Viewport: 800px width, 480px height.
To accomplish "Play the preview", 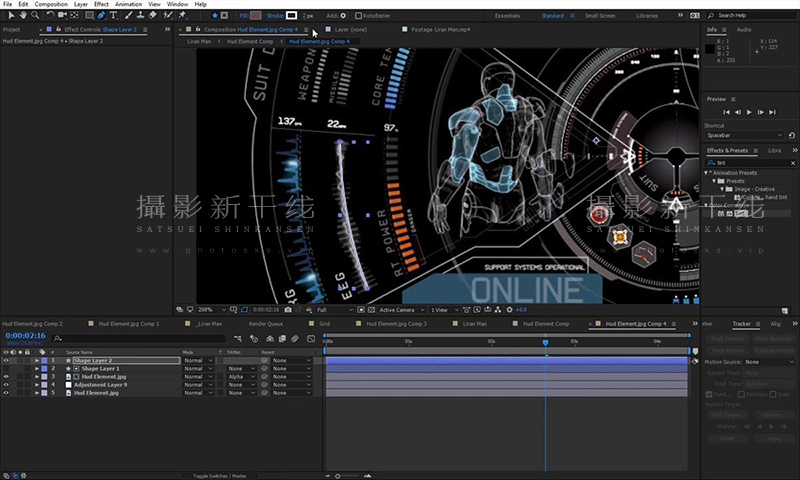I will point(749,112).
